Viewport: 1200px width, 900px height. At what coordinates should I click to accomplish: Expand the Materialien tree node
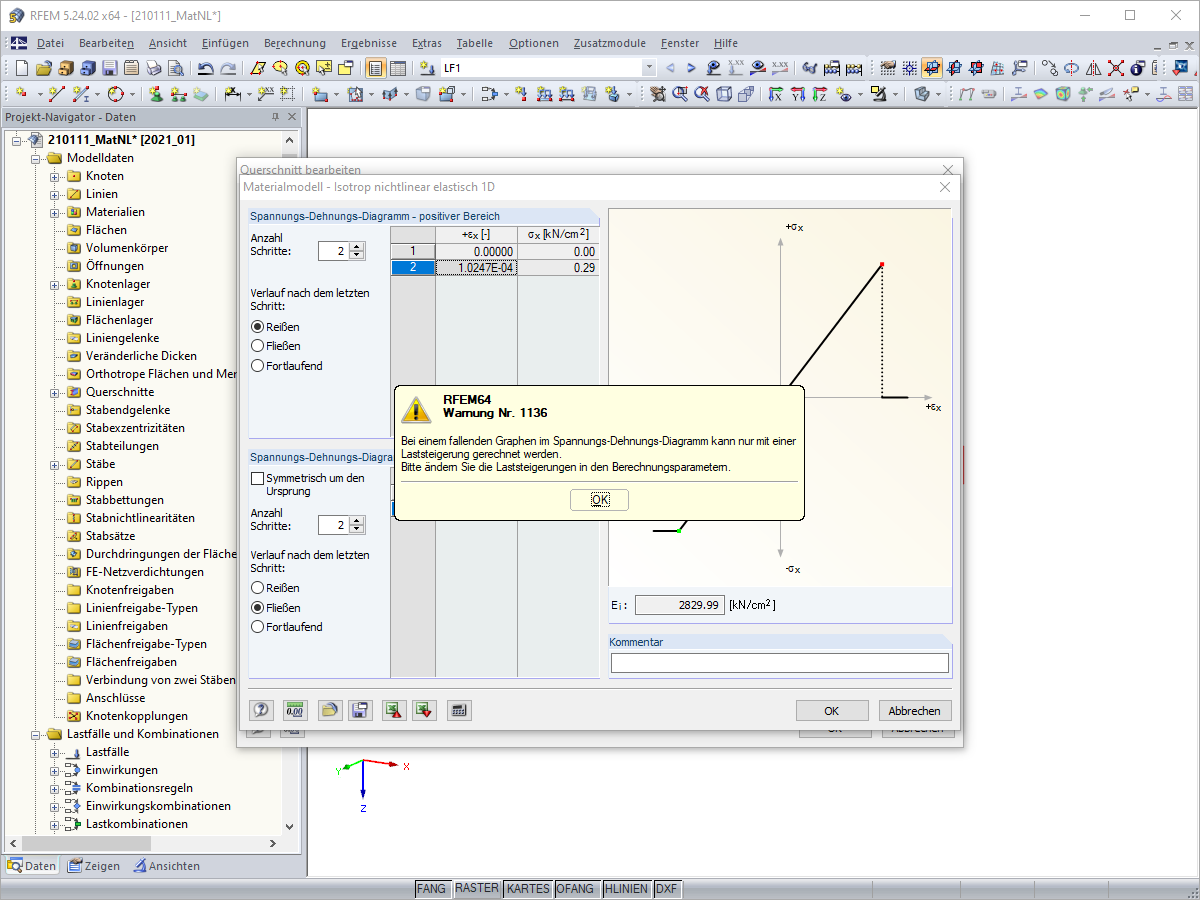coord(55,212)
